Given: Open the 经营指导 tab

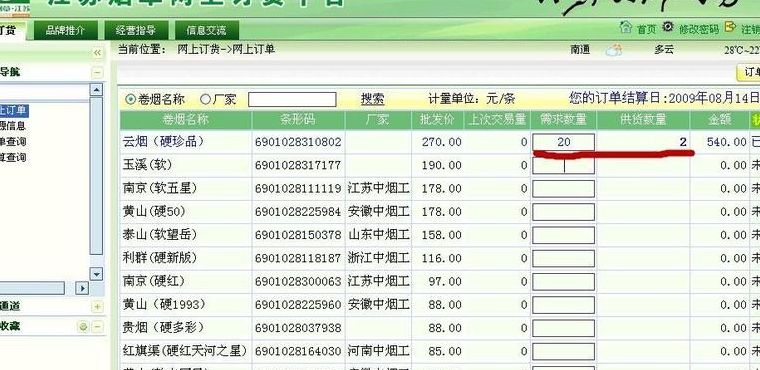Looking at the screenshot, I should [x=136, y=30].
